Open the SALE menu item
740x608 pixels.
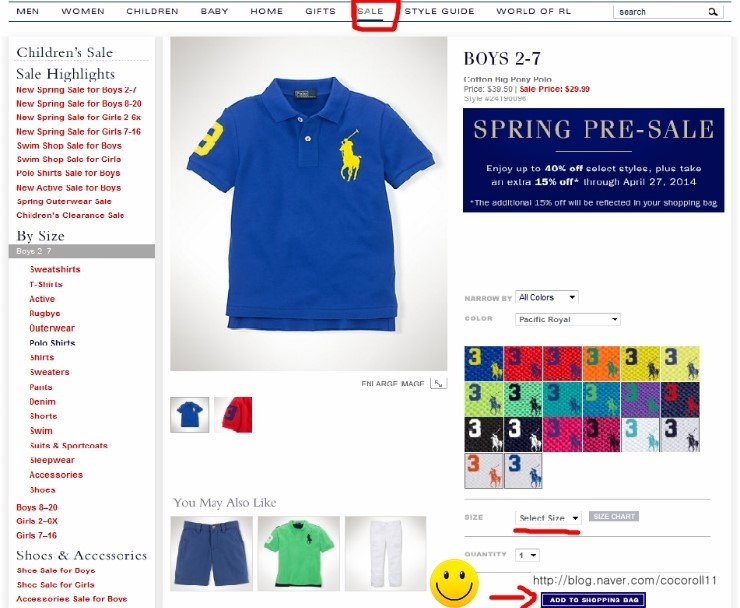click(370, 11)
